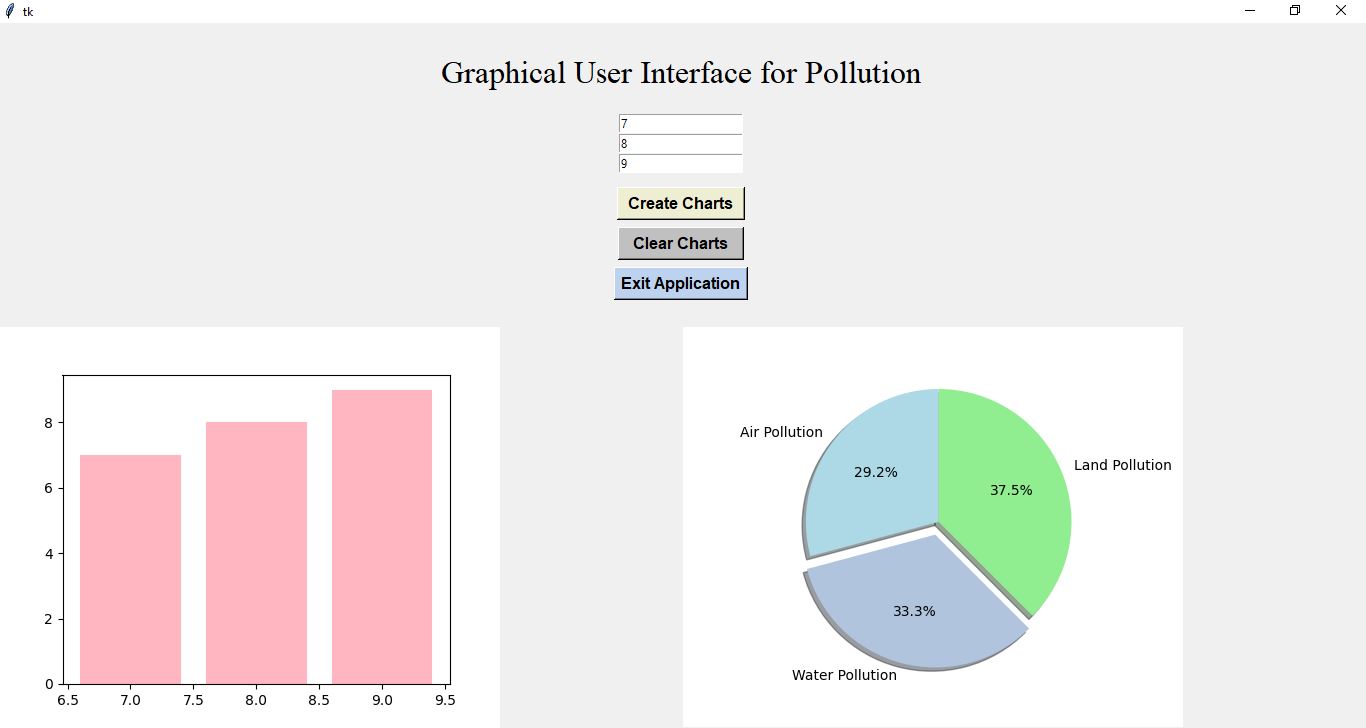
Task: Click the Exit Application button
Action: click(x=681, y=283)
